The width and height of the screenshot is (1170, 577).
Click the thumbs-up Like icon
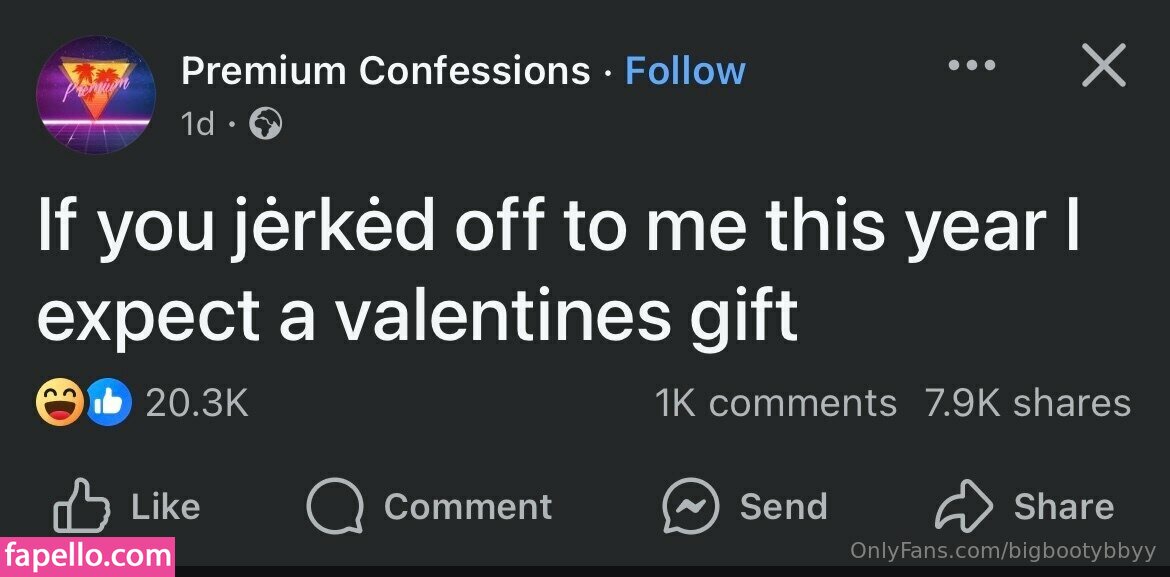tap(79, 507)
